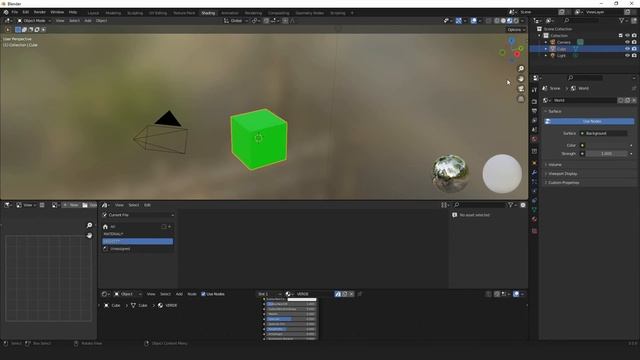Open the Slot 1 material slot dropdown
Viewport: 640px width, 360px height.
[269, 294]
